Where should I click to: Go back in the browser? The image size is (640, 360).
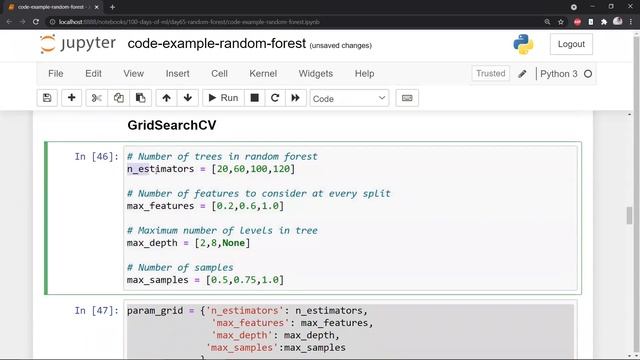click(x=9, y=22)
